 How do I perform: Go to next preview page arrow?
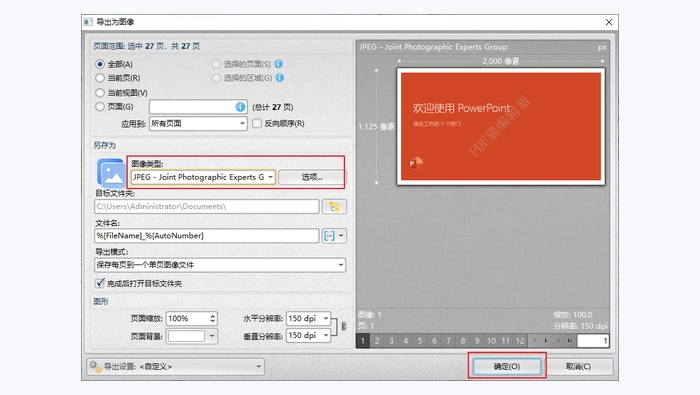point(546,341)
